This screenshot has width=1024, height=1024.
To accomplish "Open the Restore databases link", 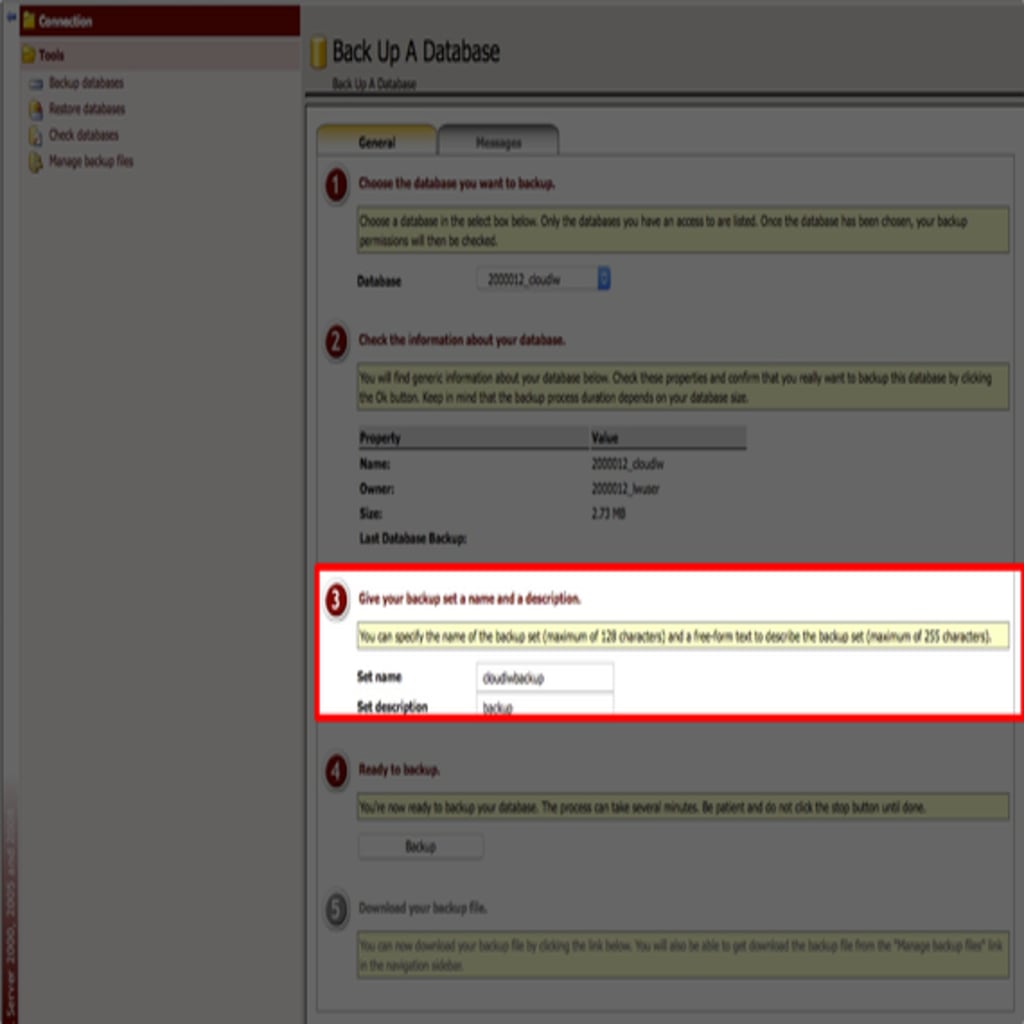I will click(87, 109).
